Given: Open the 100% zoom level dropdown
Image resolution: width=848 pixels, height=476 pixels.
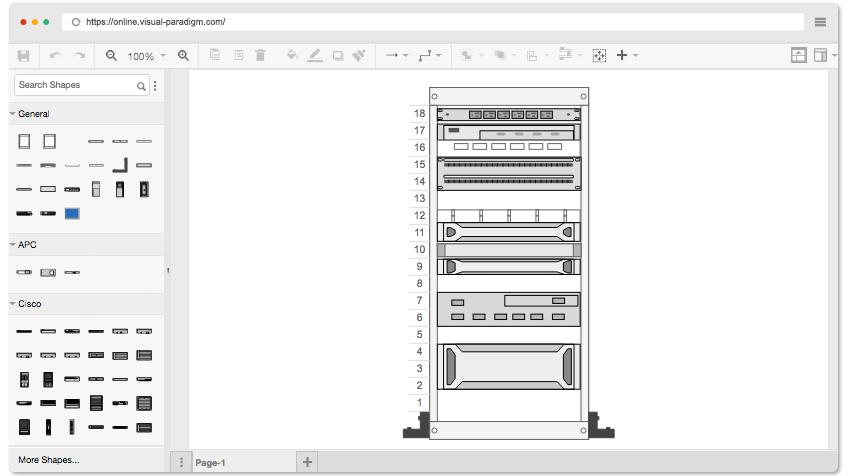Looking at the screenshot, I should point(147,56).
